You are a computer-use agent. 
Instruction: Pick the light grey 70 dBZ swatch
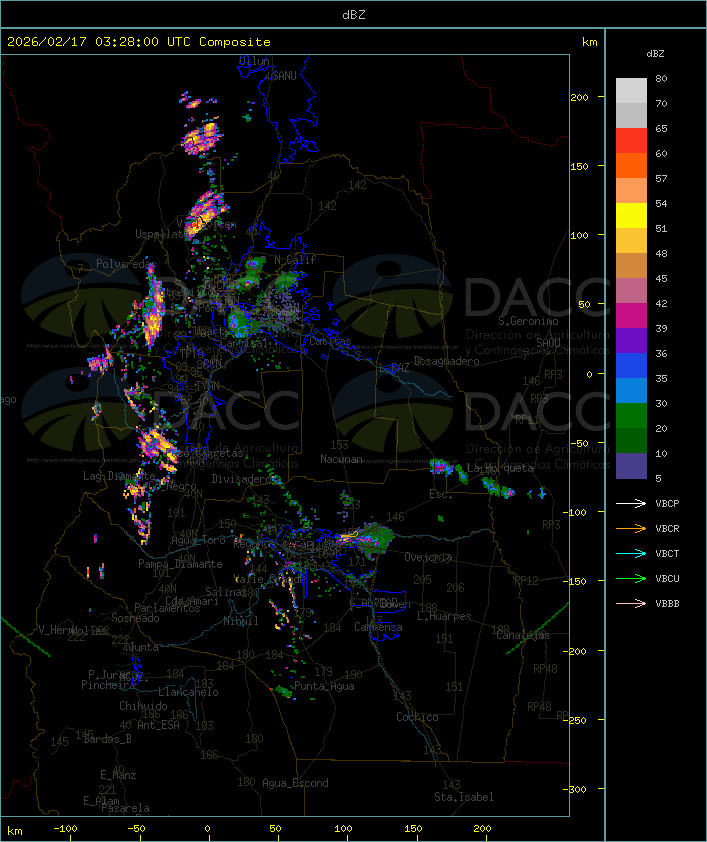(631, 91)
